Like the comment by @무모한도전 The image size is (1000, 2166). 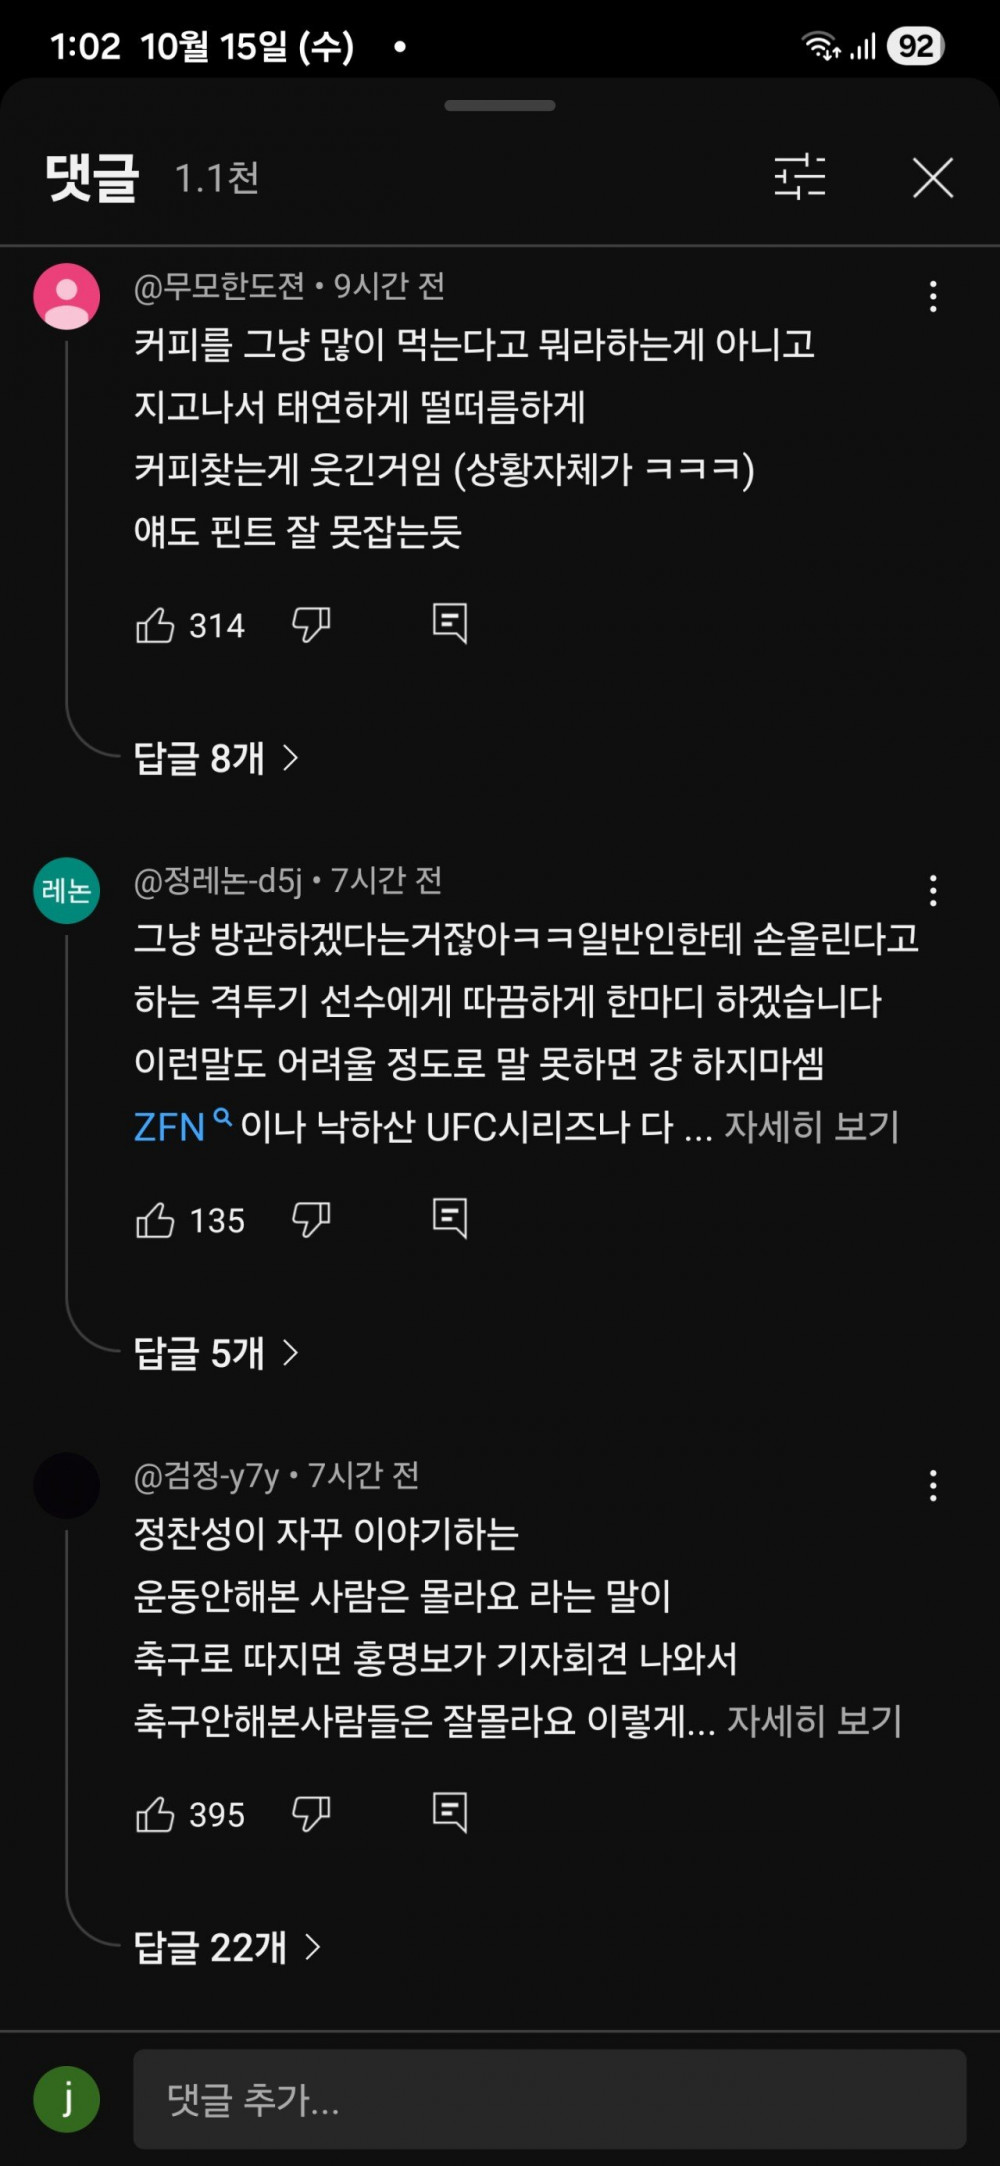(155, 626)
